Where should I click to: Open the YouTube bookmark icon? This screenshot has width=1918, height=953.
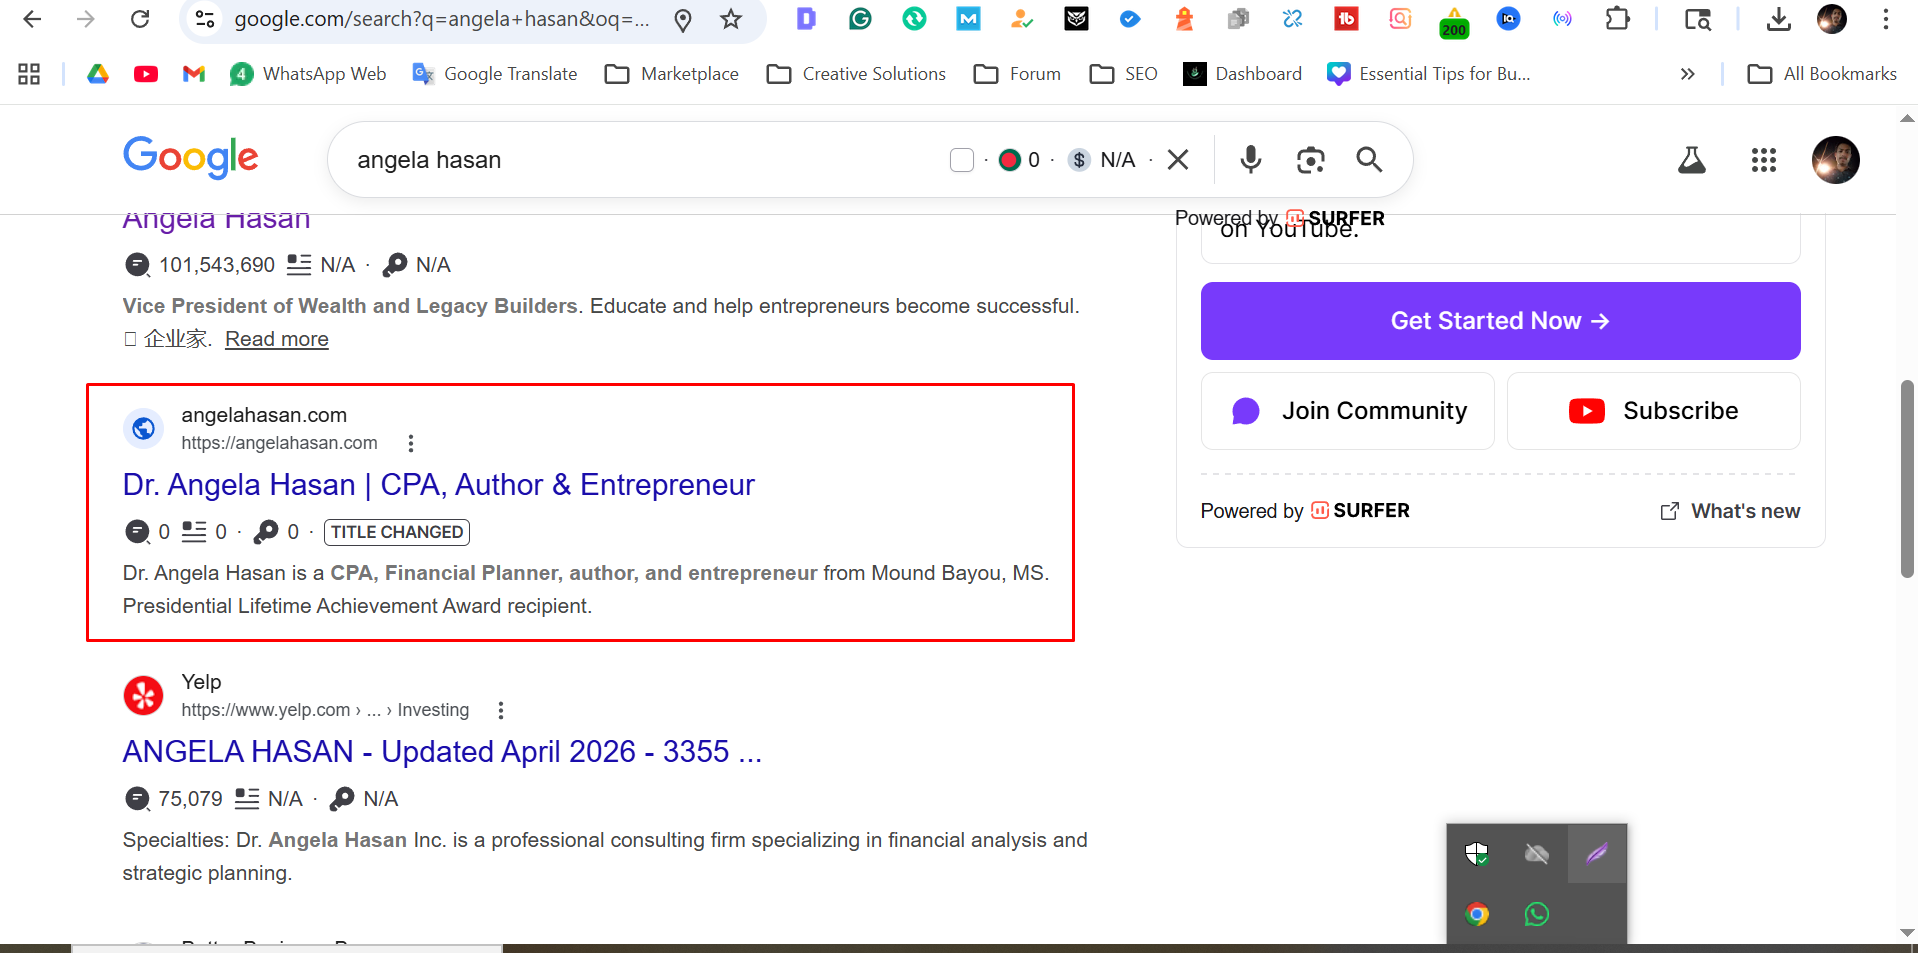[146, 74]
